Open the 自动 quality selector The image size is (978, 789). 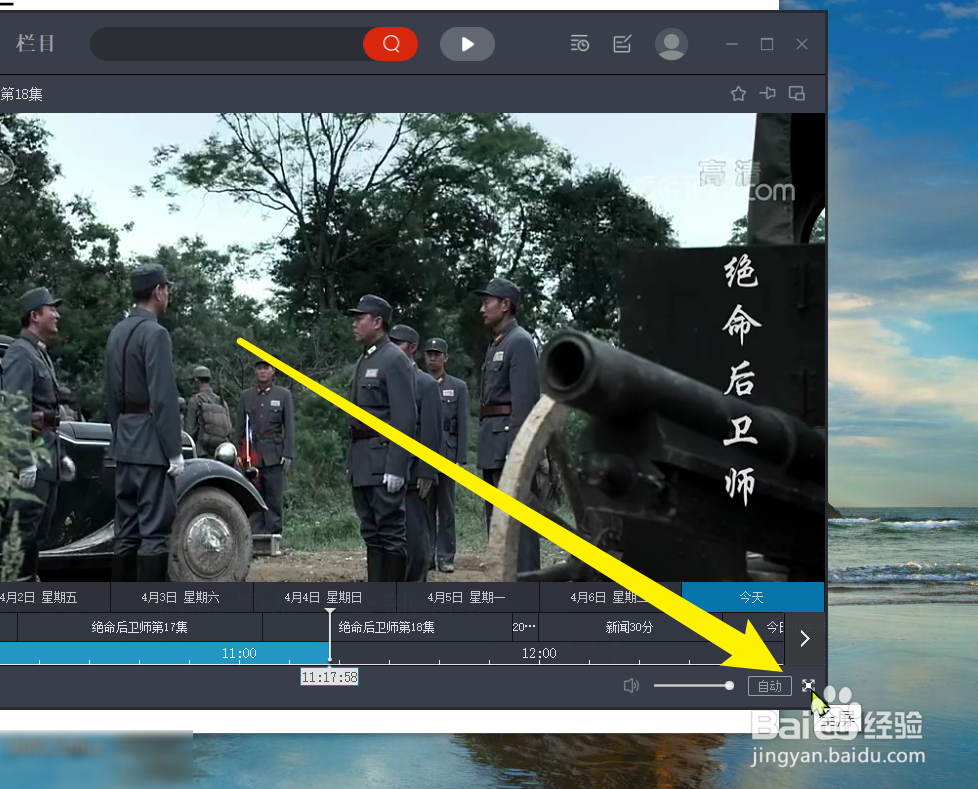click(x=770, y=686)
